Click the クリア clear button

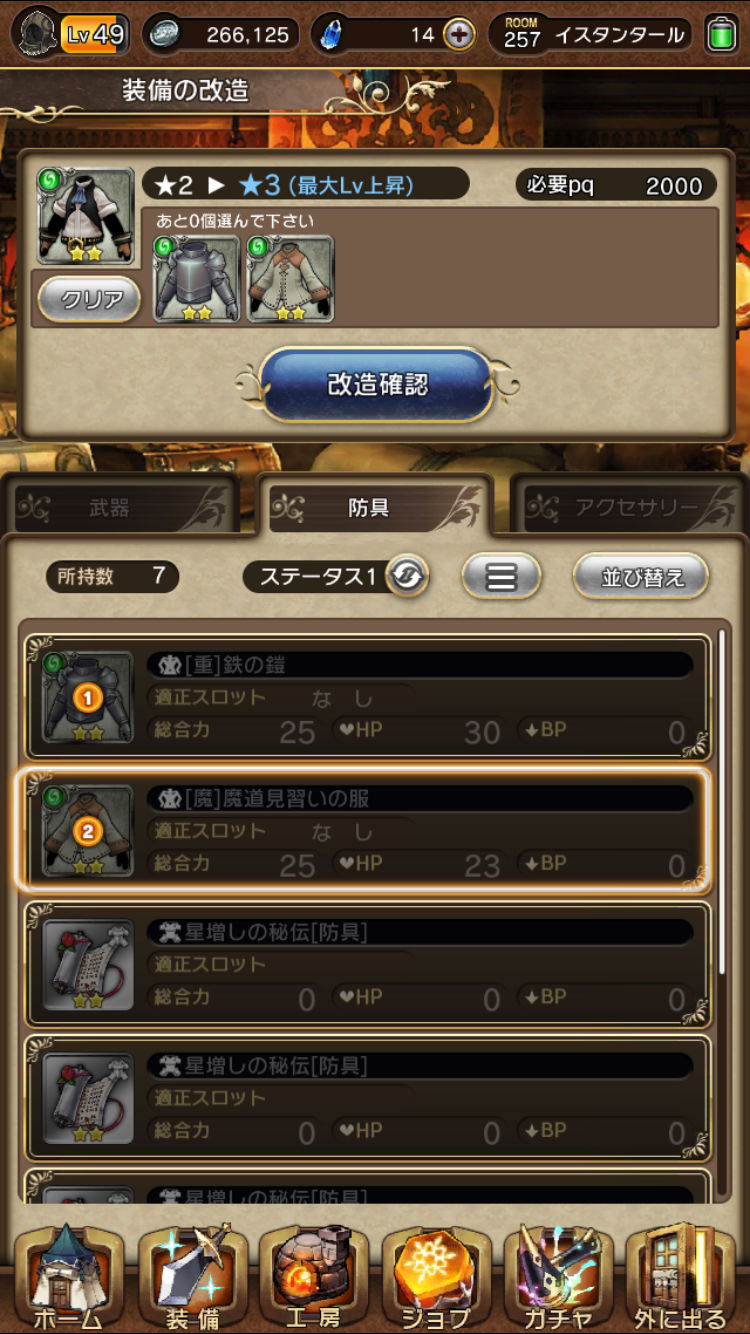coord(89,300)
